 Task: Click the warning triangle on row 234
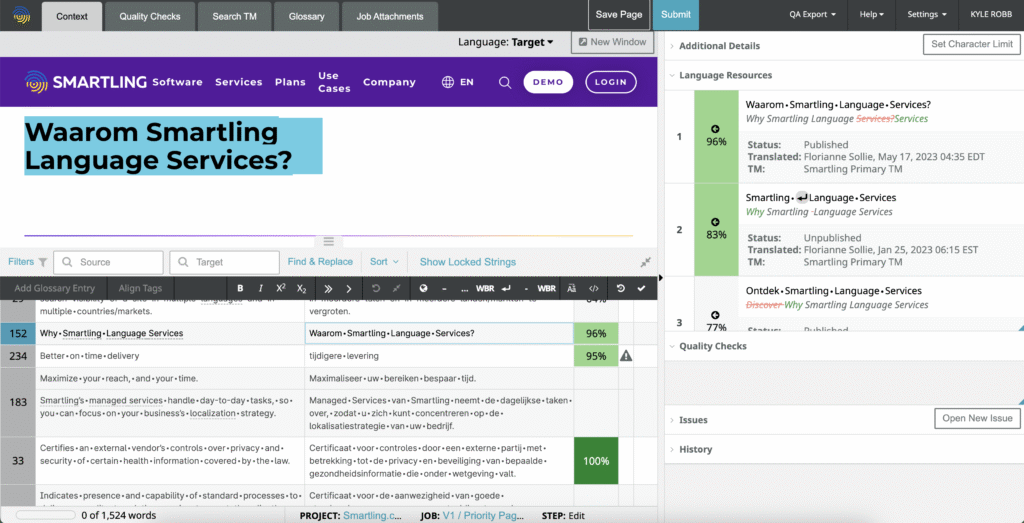[x=626, y=356]
